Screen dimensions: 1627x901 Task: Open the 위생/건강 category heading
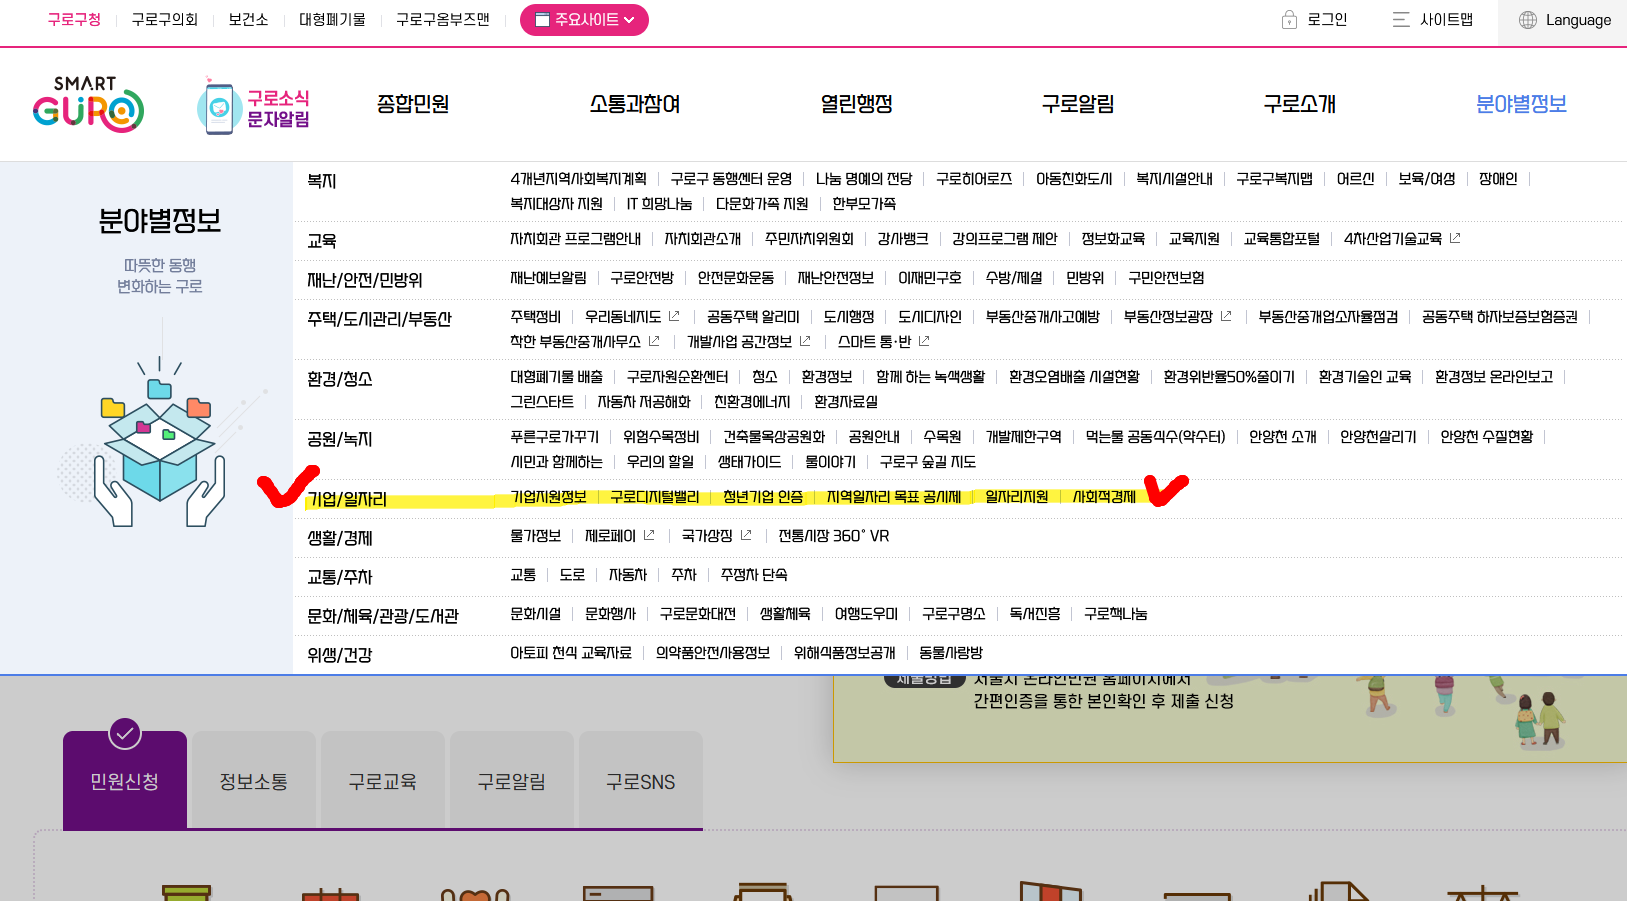(340, 655)
